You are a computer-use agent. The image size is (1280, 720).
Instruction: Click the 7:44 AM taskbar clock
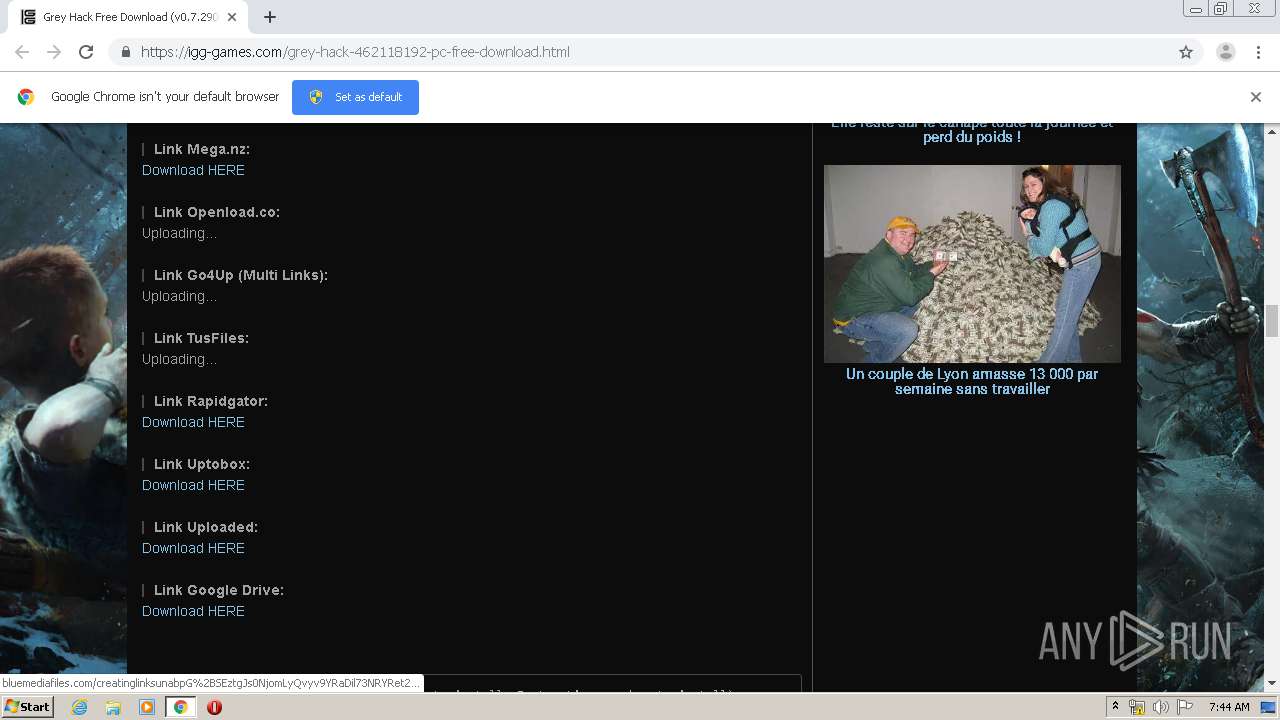1229,707
